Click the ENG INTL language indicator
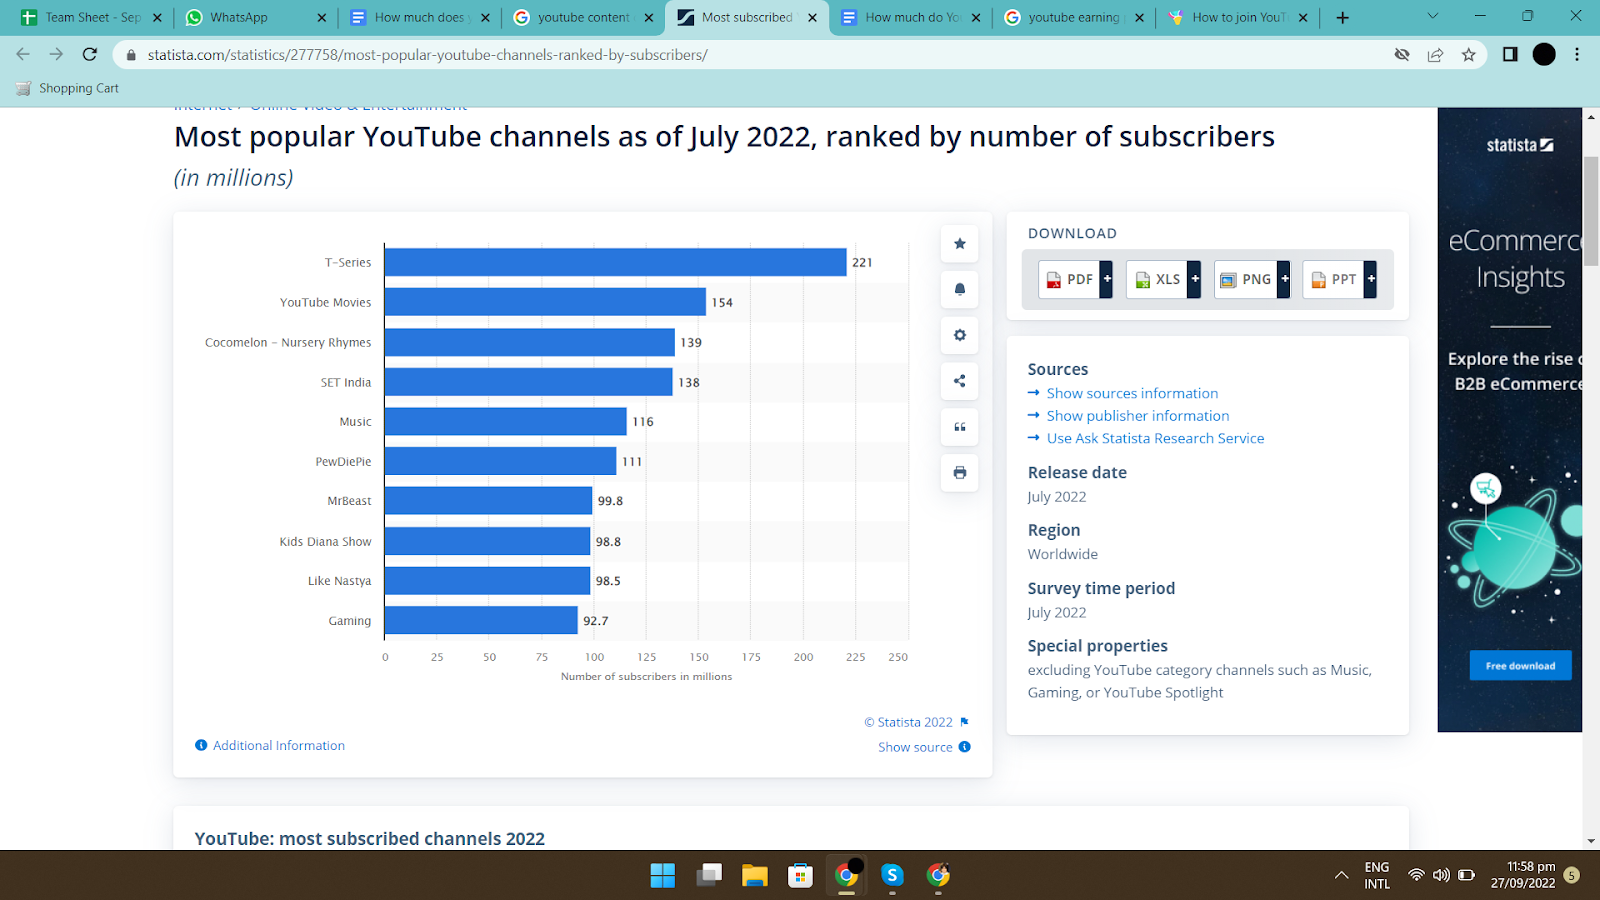 pos(1377,875)
